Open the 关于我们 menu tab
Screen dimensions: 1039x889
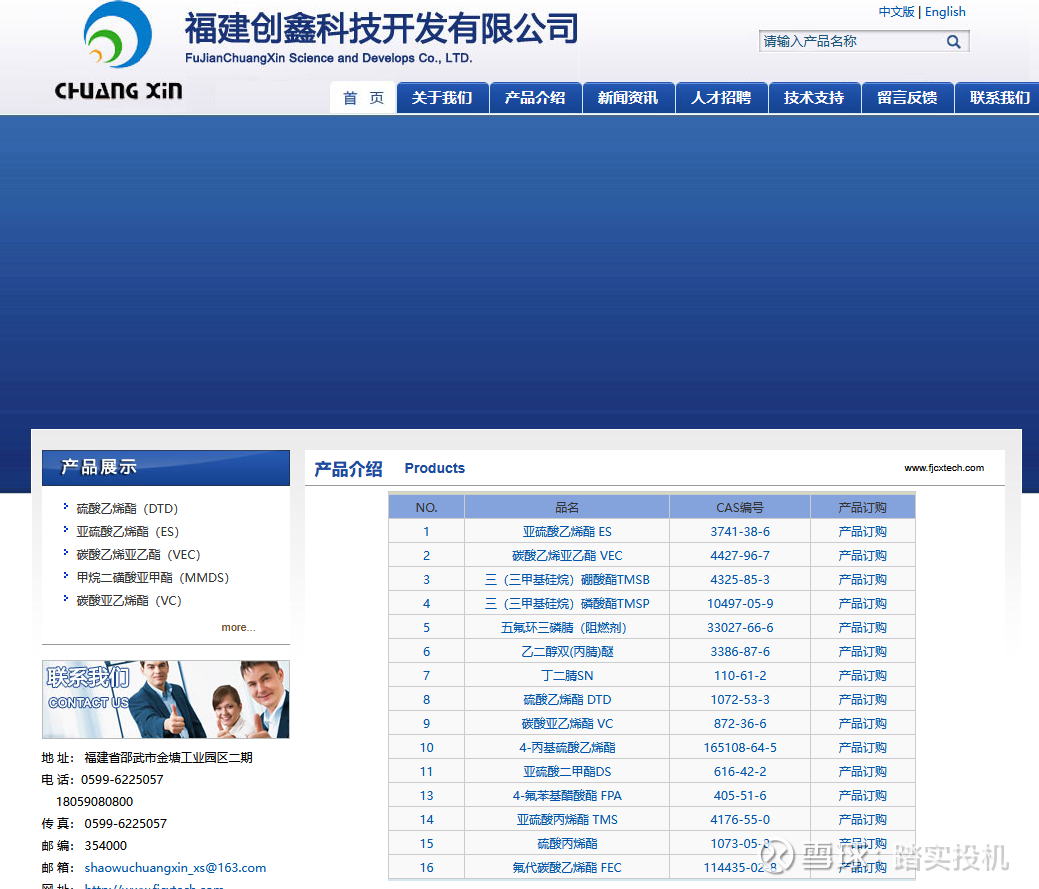[x=442, y=98]
